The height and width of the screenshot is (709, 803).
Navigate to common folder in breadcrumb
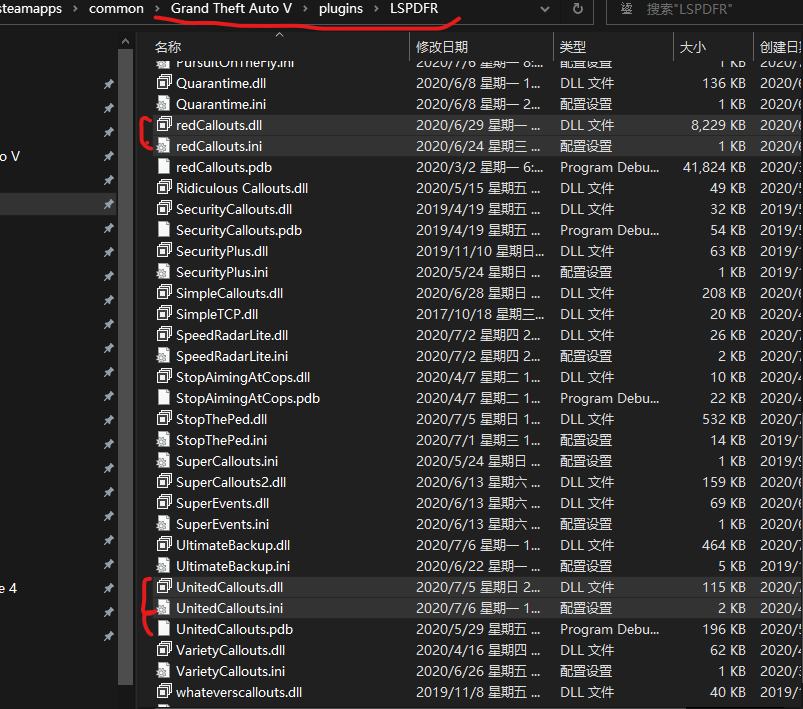116,9
